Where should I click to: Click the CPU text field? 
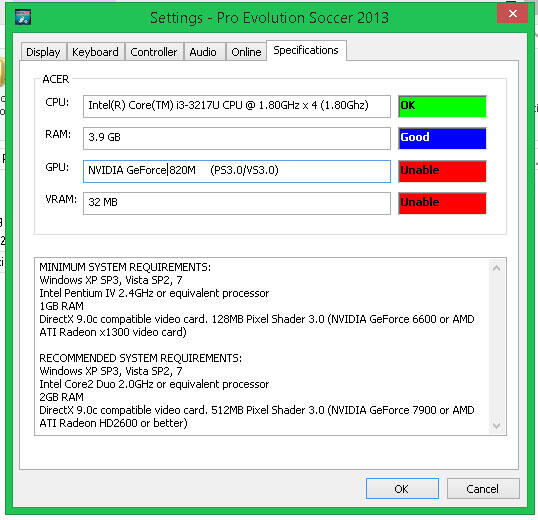237,106
